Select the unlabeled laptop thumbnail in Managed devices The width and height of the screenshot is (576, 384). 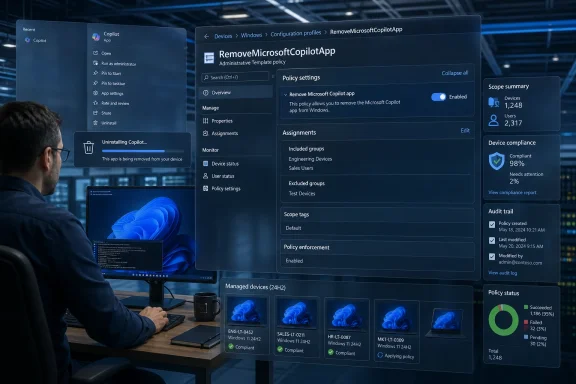[x=445, y=323]
